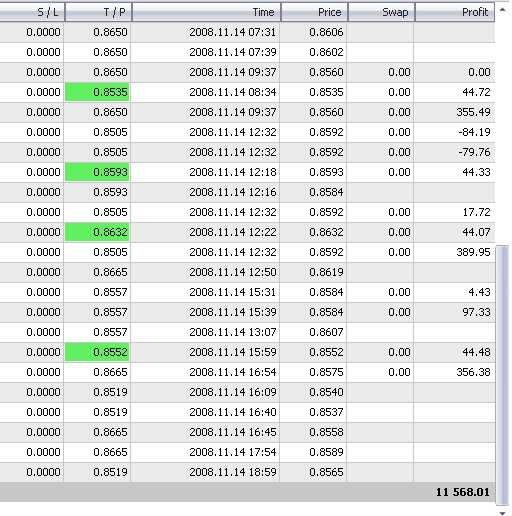Click the scrollbar up arrow

pyautogui.click(x=502, y=10)
